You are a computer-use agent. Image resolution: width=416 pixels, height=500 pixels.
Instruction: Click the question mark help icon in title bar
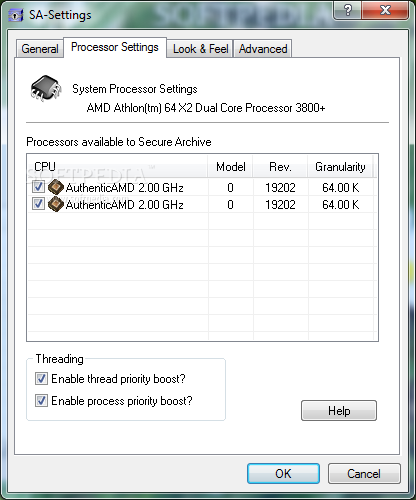point(347,10)
